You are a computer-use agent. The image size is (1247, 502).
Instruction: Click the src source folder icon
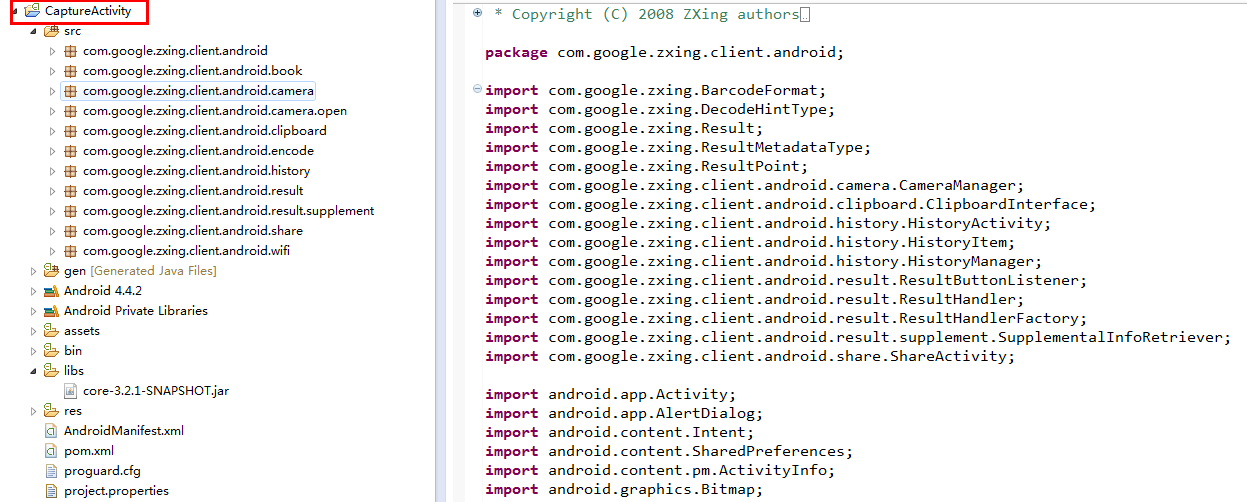[x=51, y=31]
